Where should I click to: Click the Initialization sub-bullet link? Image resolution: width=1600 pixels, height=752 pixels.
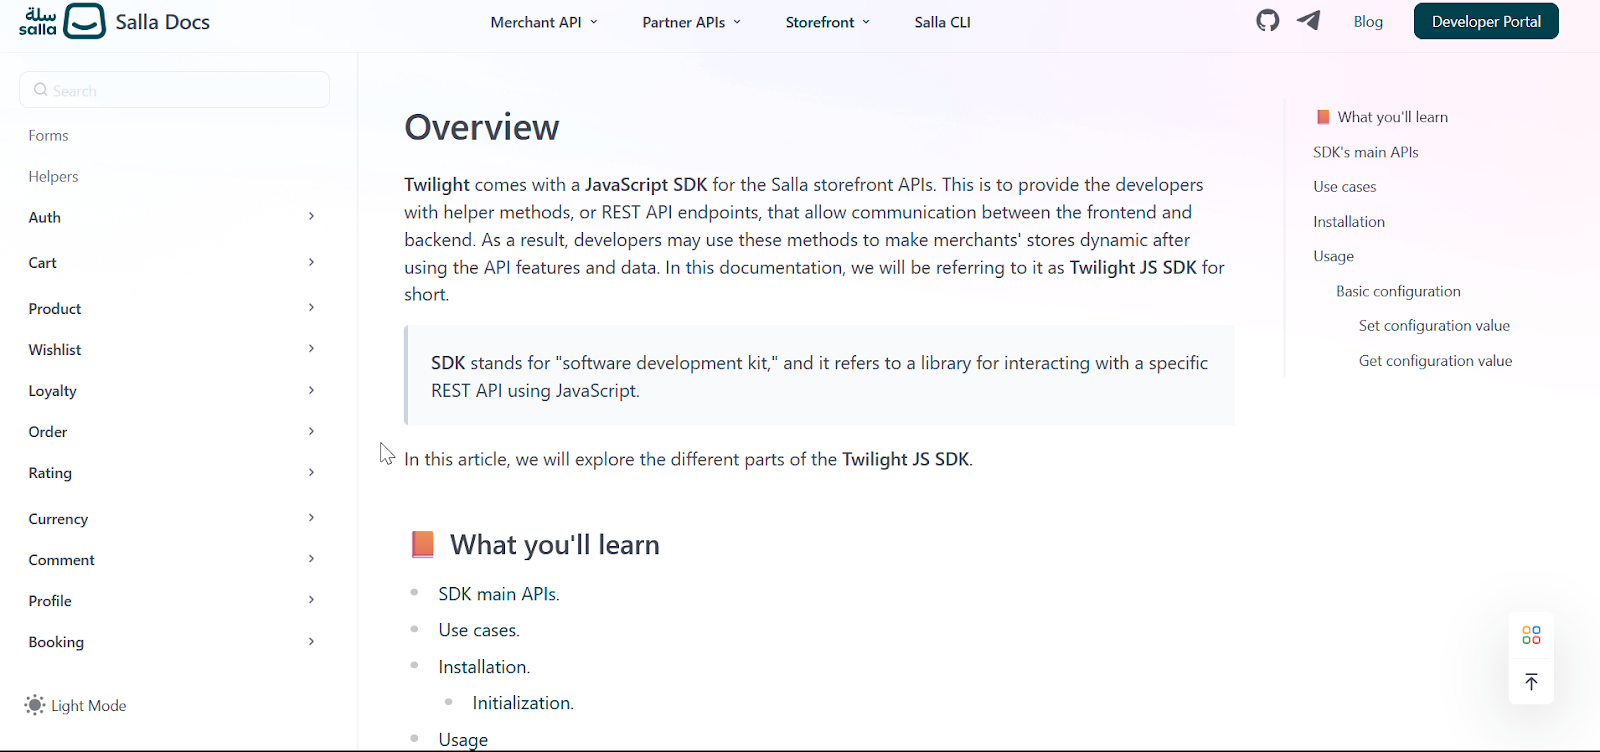point(523,703)
